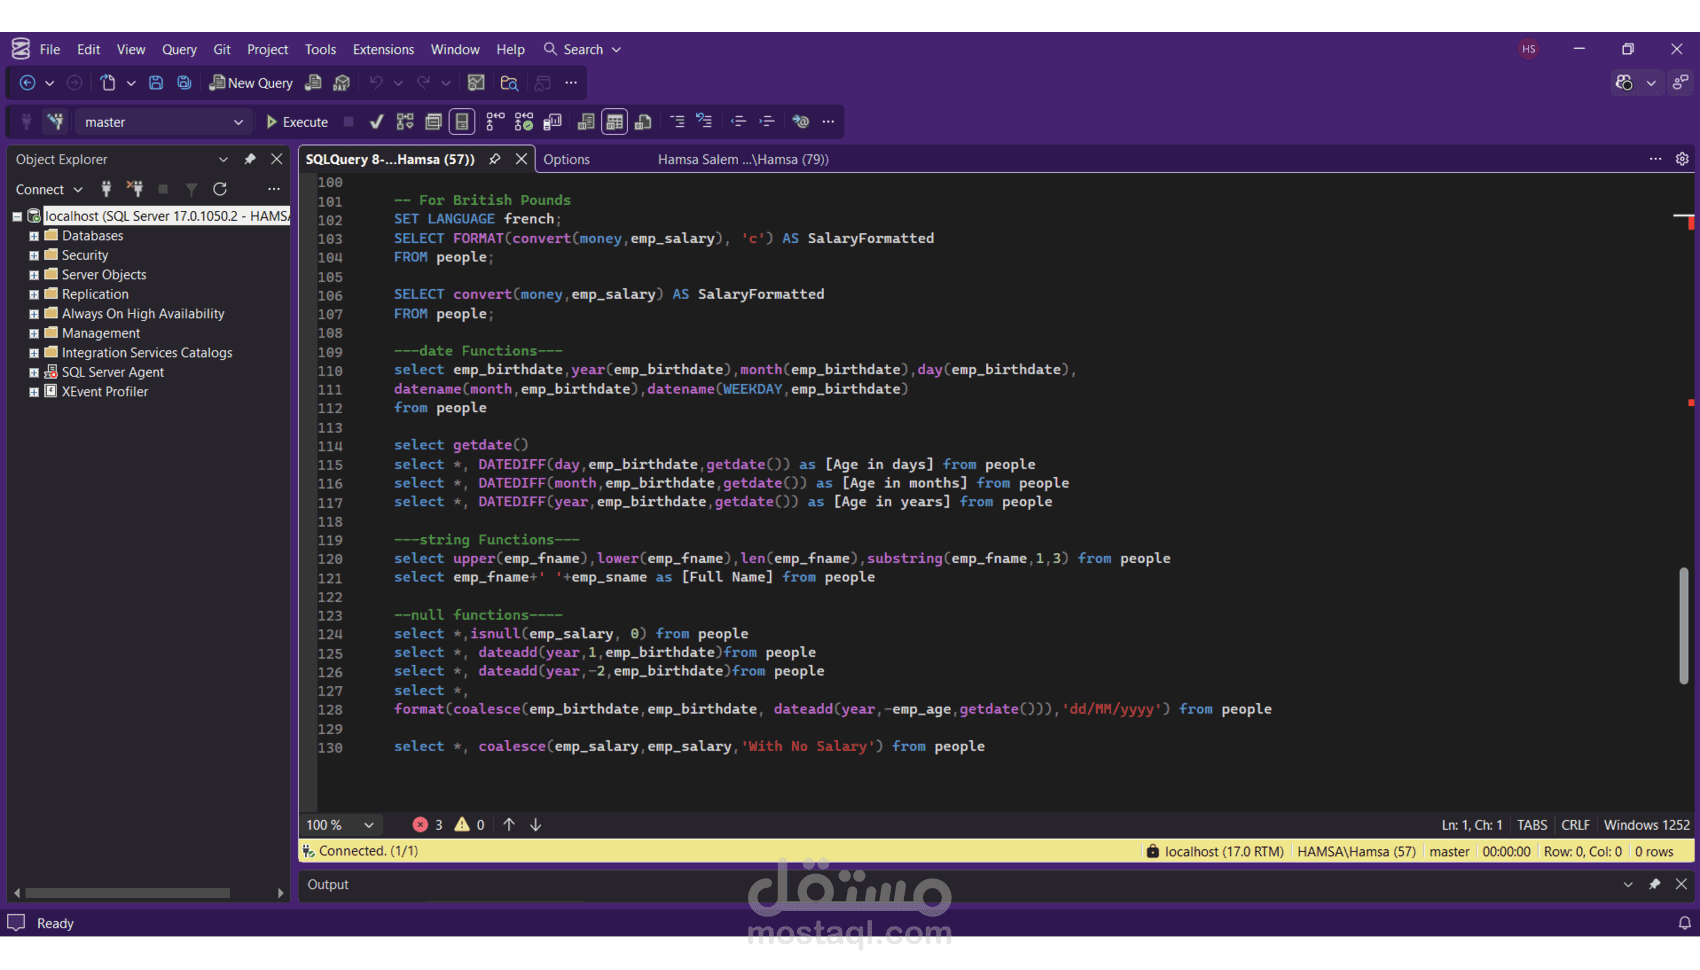Expand the Replication folder
Image resolution: width=1700 pixels, height=970 pixels.
point(34,295)
